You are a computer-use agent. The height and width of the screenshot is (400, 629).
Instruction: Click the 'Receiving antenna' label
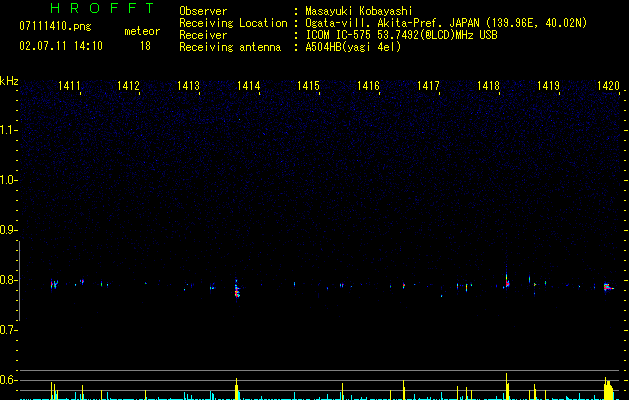[x=230, y=47]
